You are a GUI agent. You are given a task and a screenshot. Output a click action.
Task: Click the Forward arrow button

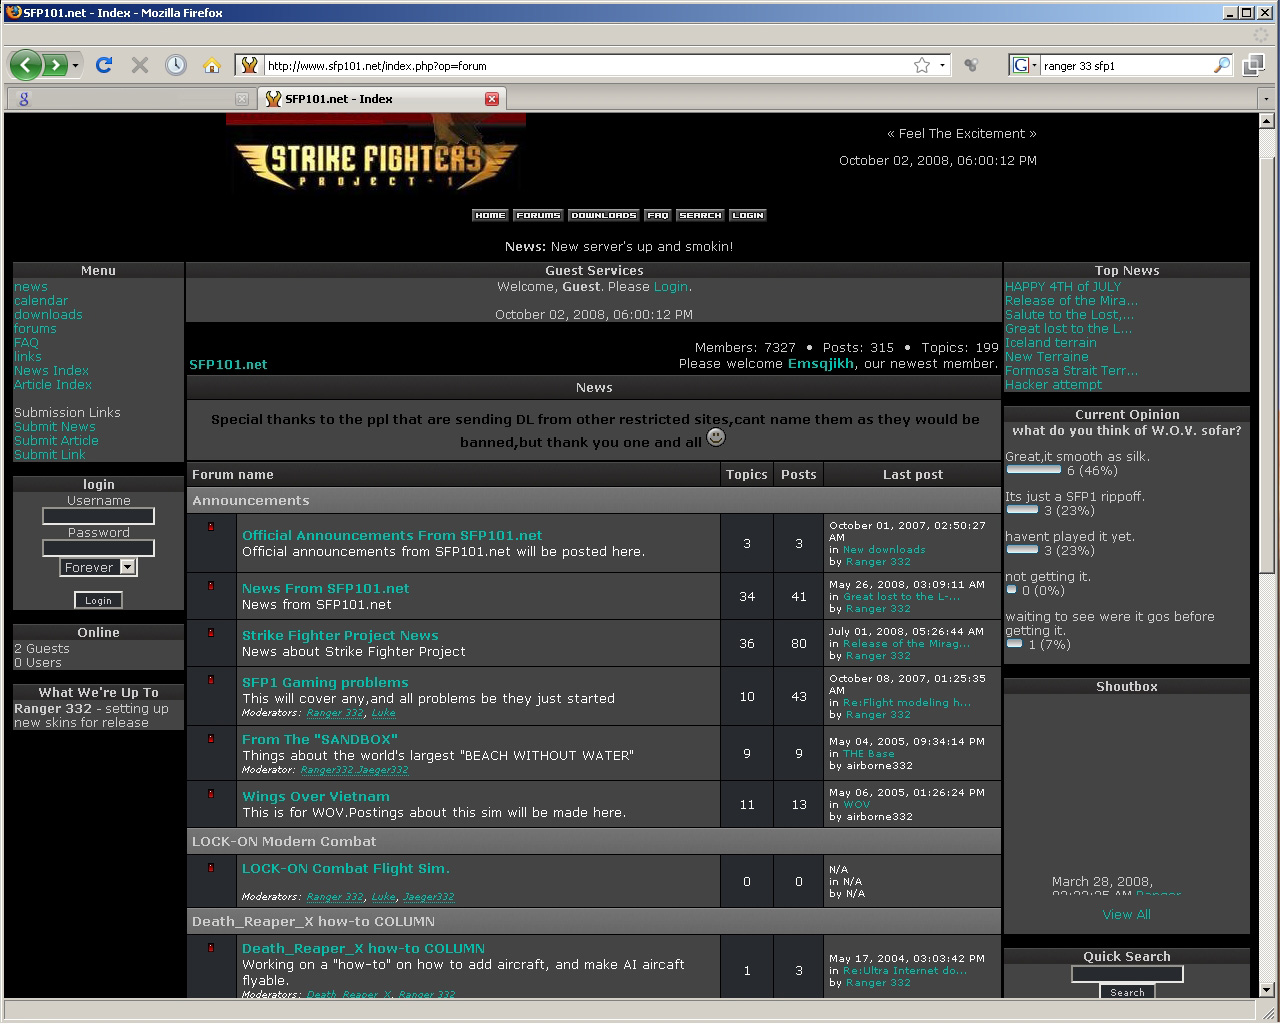click(x=55, y=66)
